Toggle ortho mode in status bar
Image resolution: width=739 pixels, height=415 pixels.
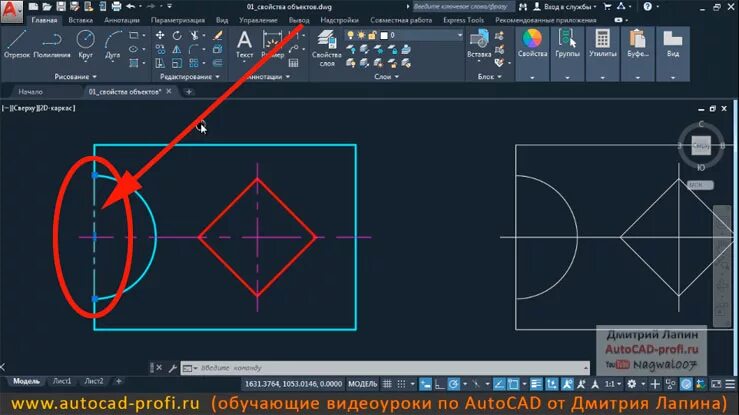pos(439,384)
